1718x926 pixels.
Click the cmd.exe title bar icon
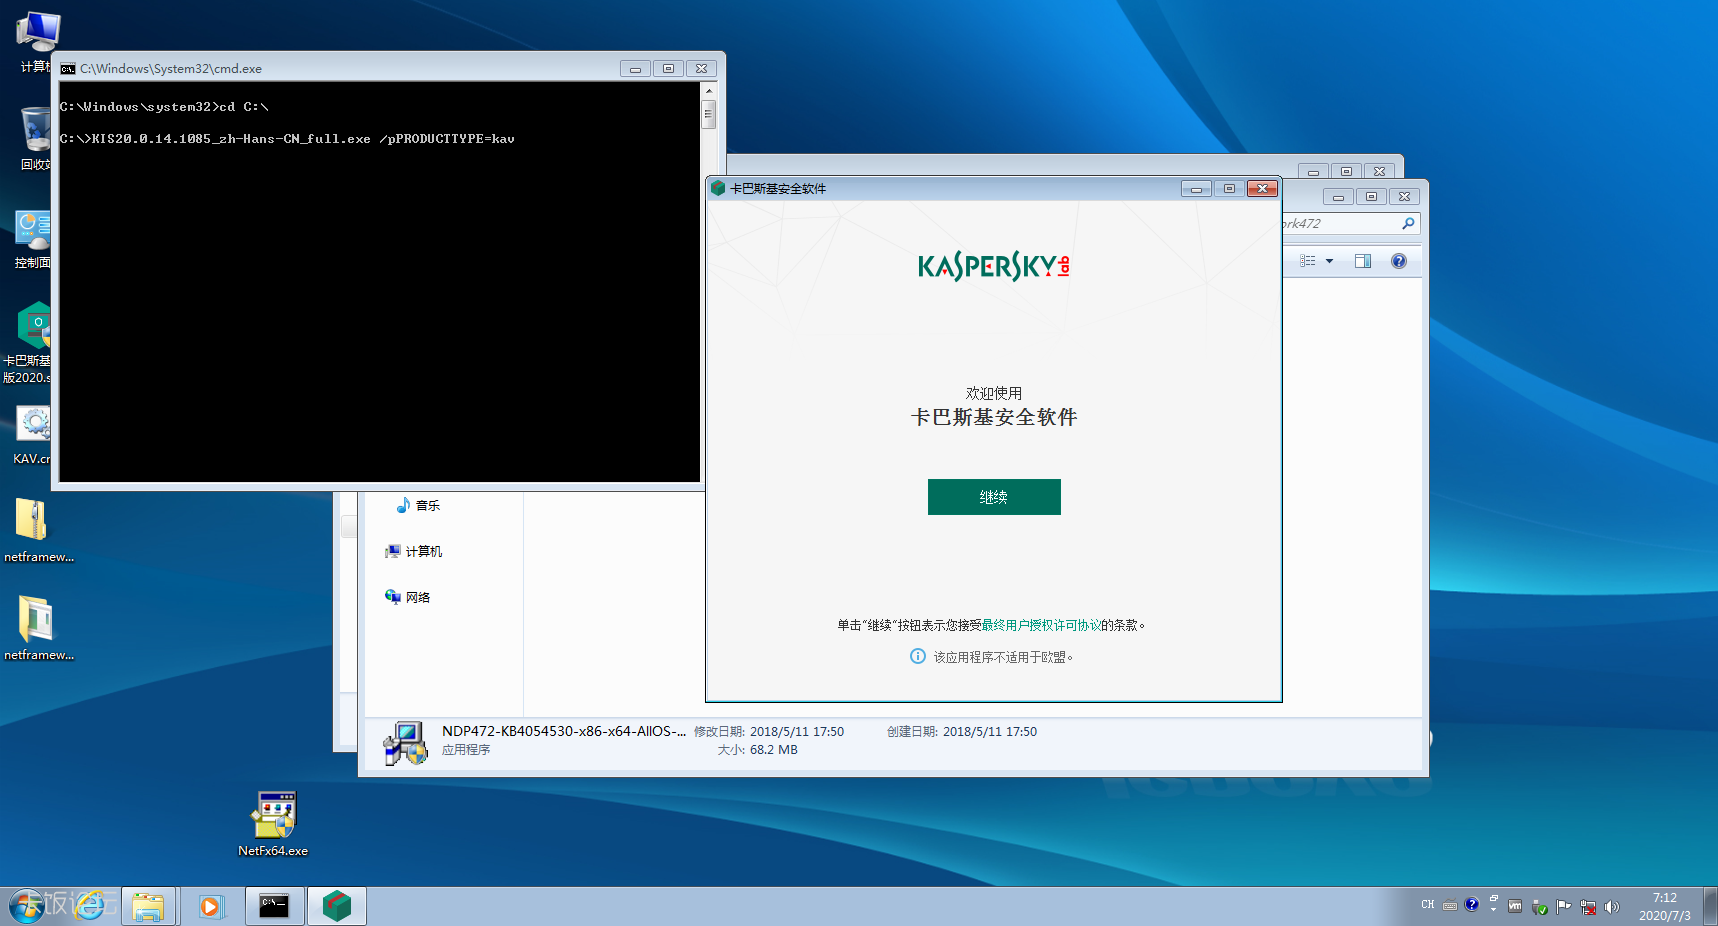[68, 69]
